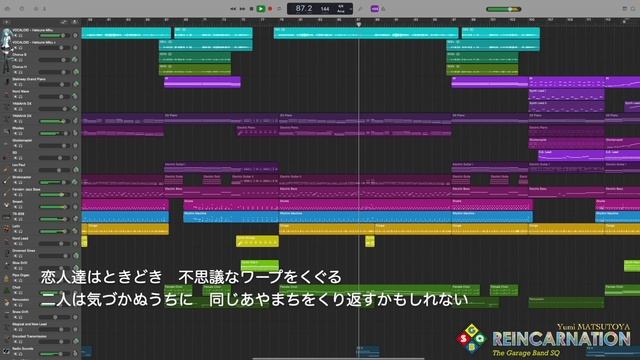Select the Nord Lead track name
Image resolution: width=640 pixels, height=360 pixels.
pyautogui.click(x=20, y=238)
